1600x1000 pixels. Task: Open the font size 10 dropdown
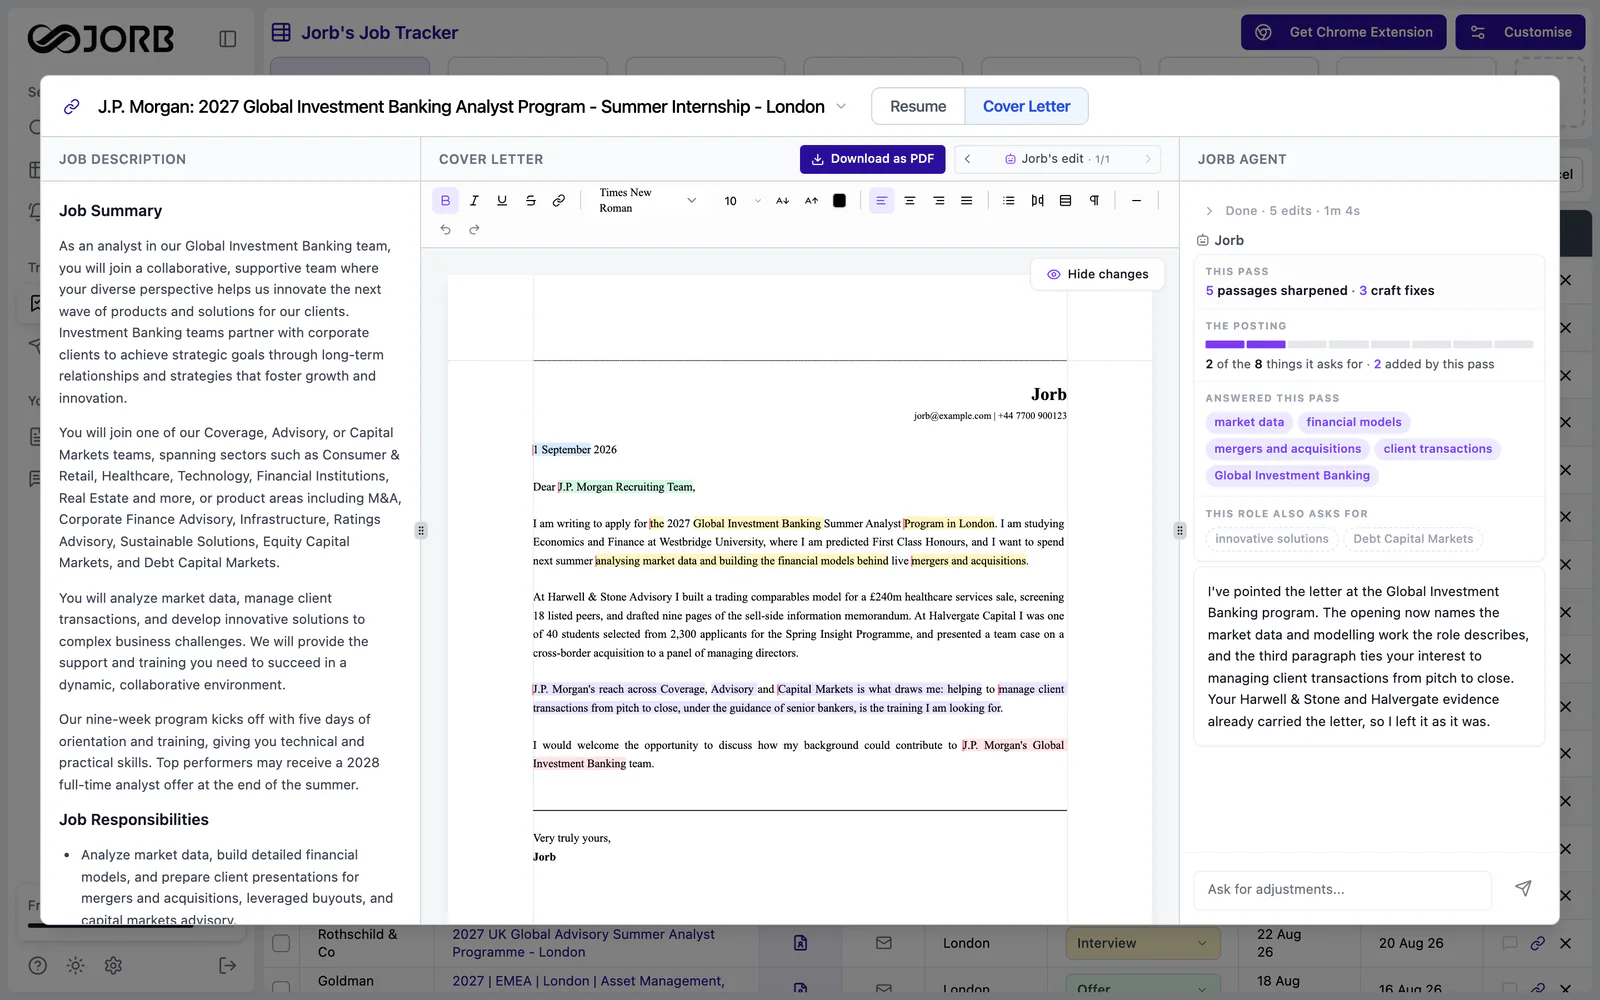pos(742,201)
